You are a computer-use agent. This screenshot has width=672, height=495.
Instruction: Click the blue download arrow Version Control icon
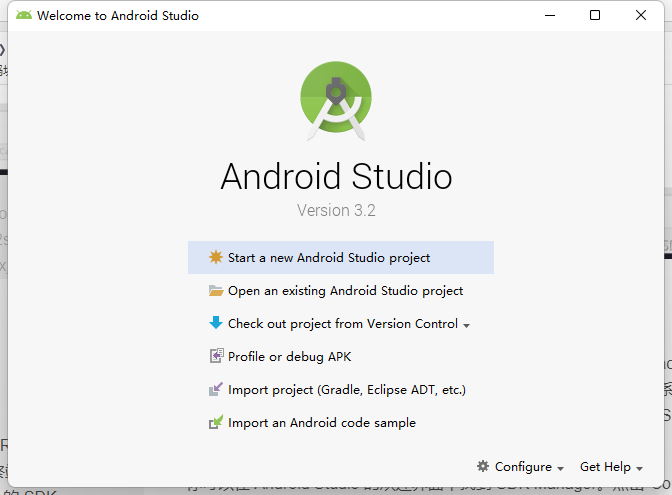(216, 323)
